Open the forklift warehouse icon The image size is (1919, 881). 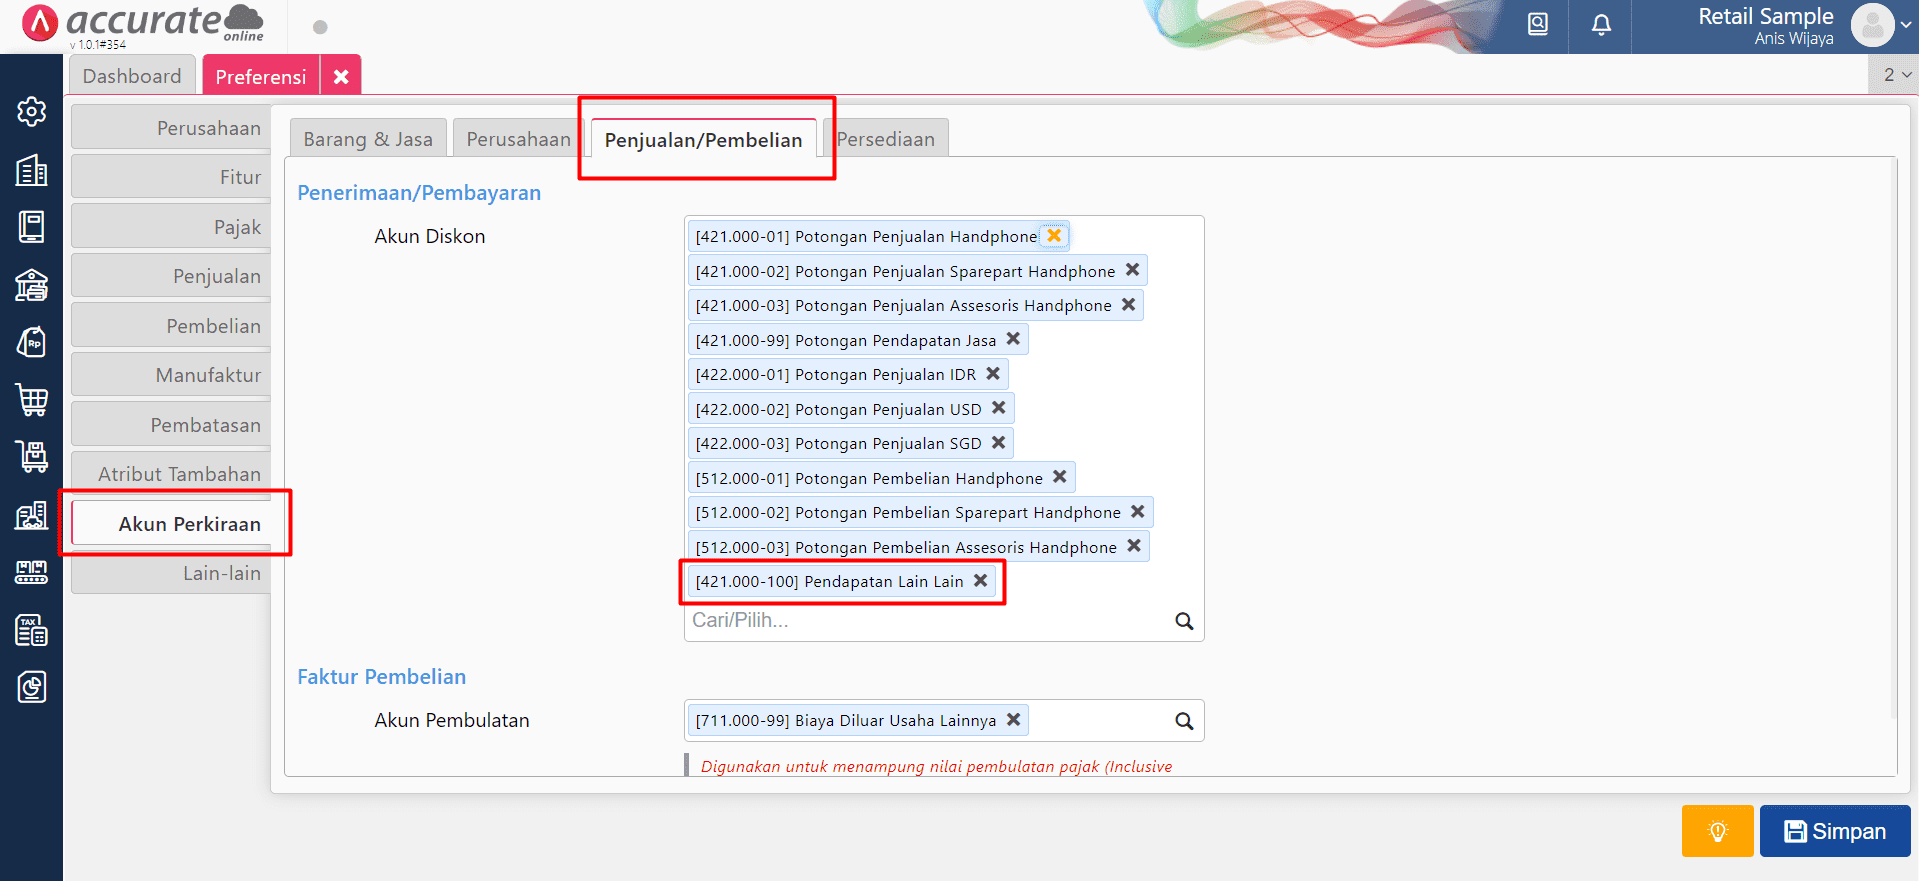(x=31, y=515)
